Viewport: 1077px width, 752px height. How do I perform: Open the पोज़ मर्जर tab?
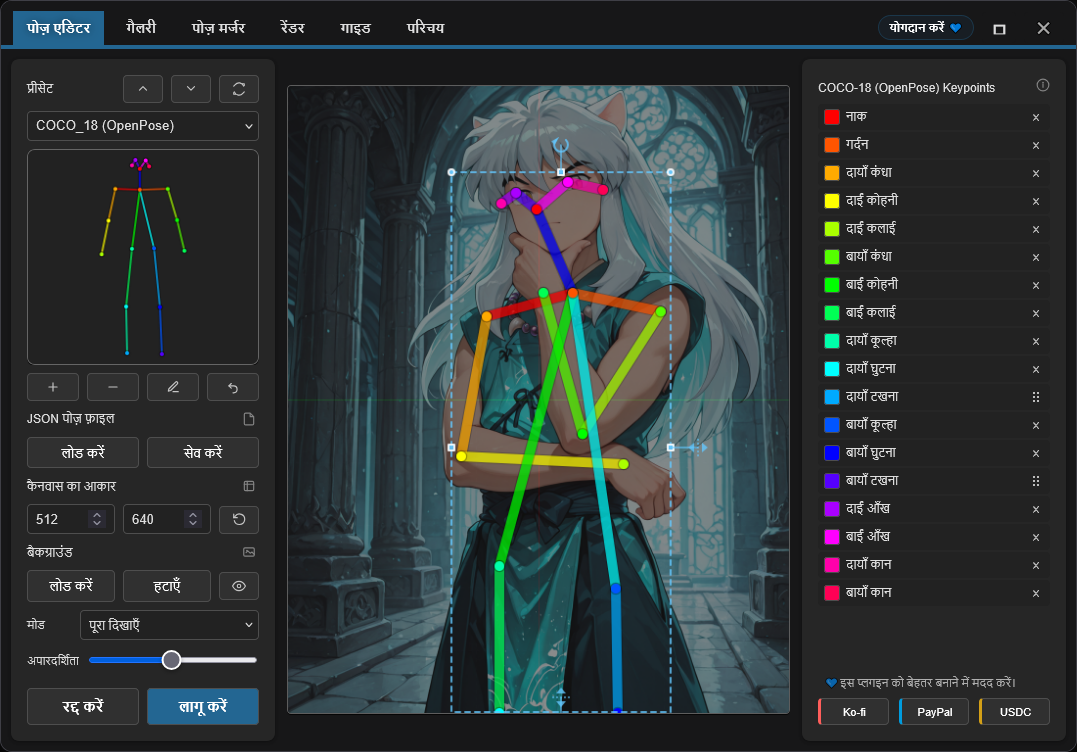(x=218, y=28)
